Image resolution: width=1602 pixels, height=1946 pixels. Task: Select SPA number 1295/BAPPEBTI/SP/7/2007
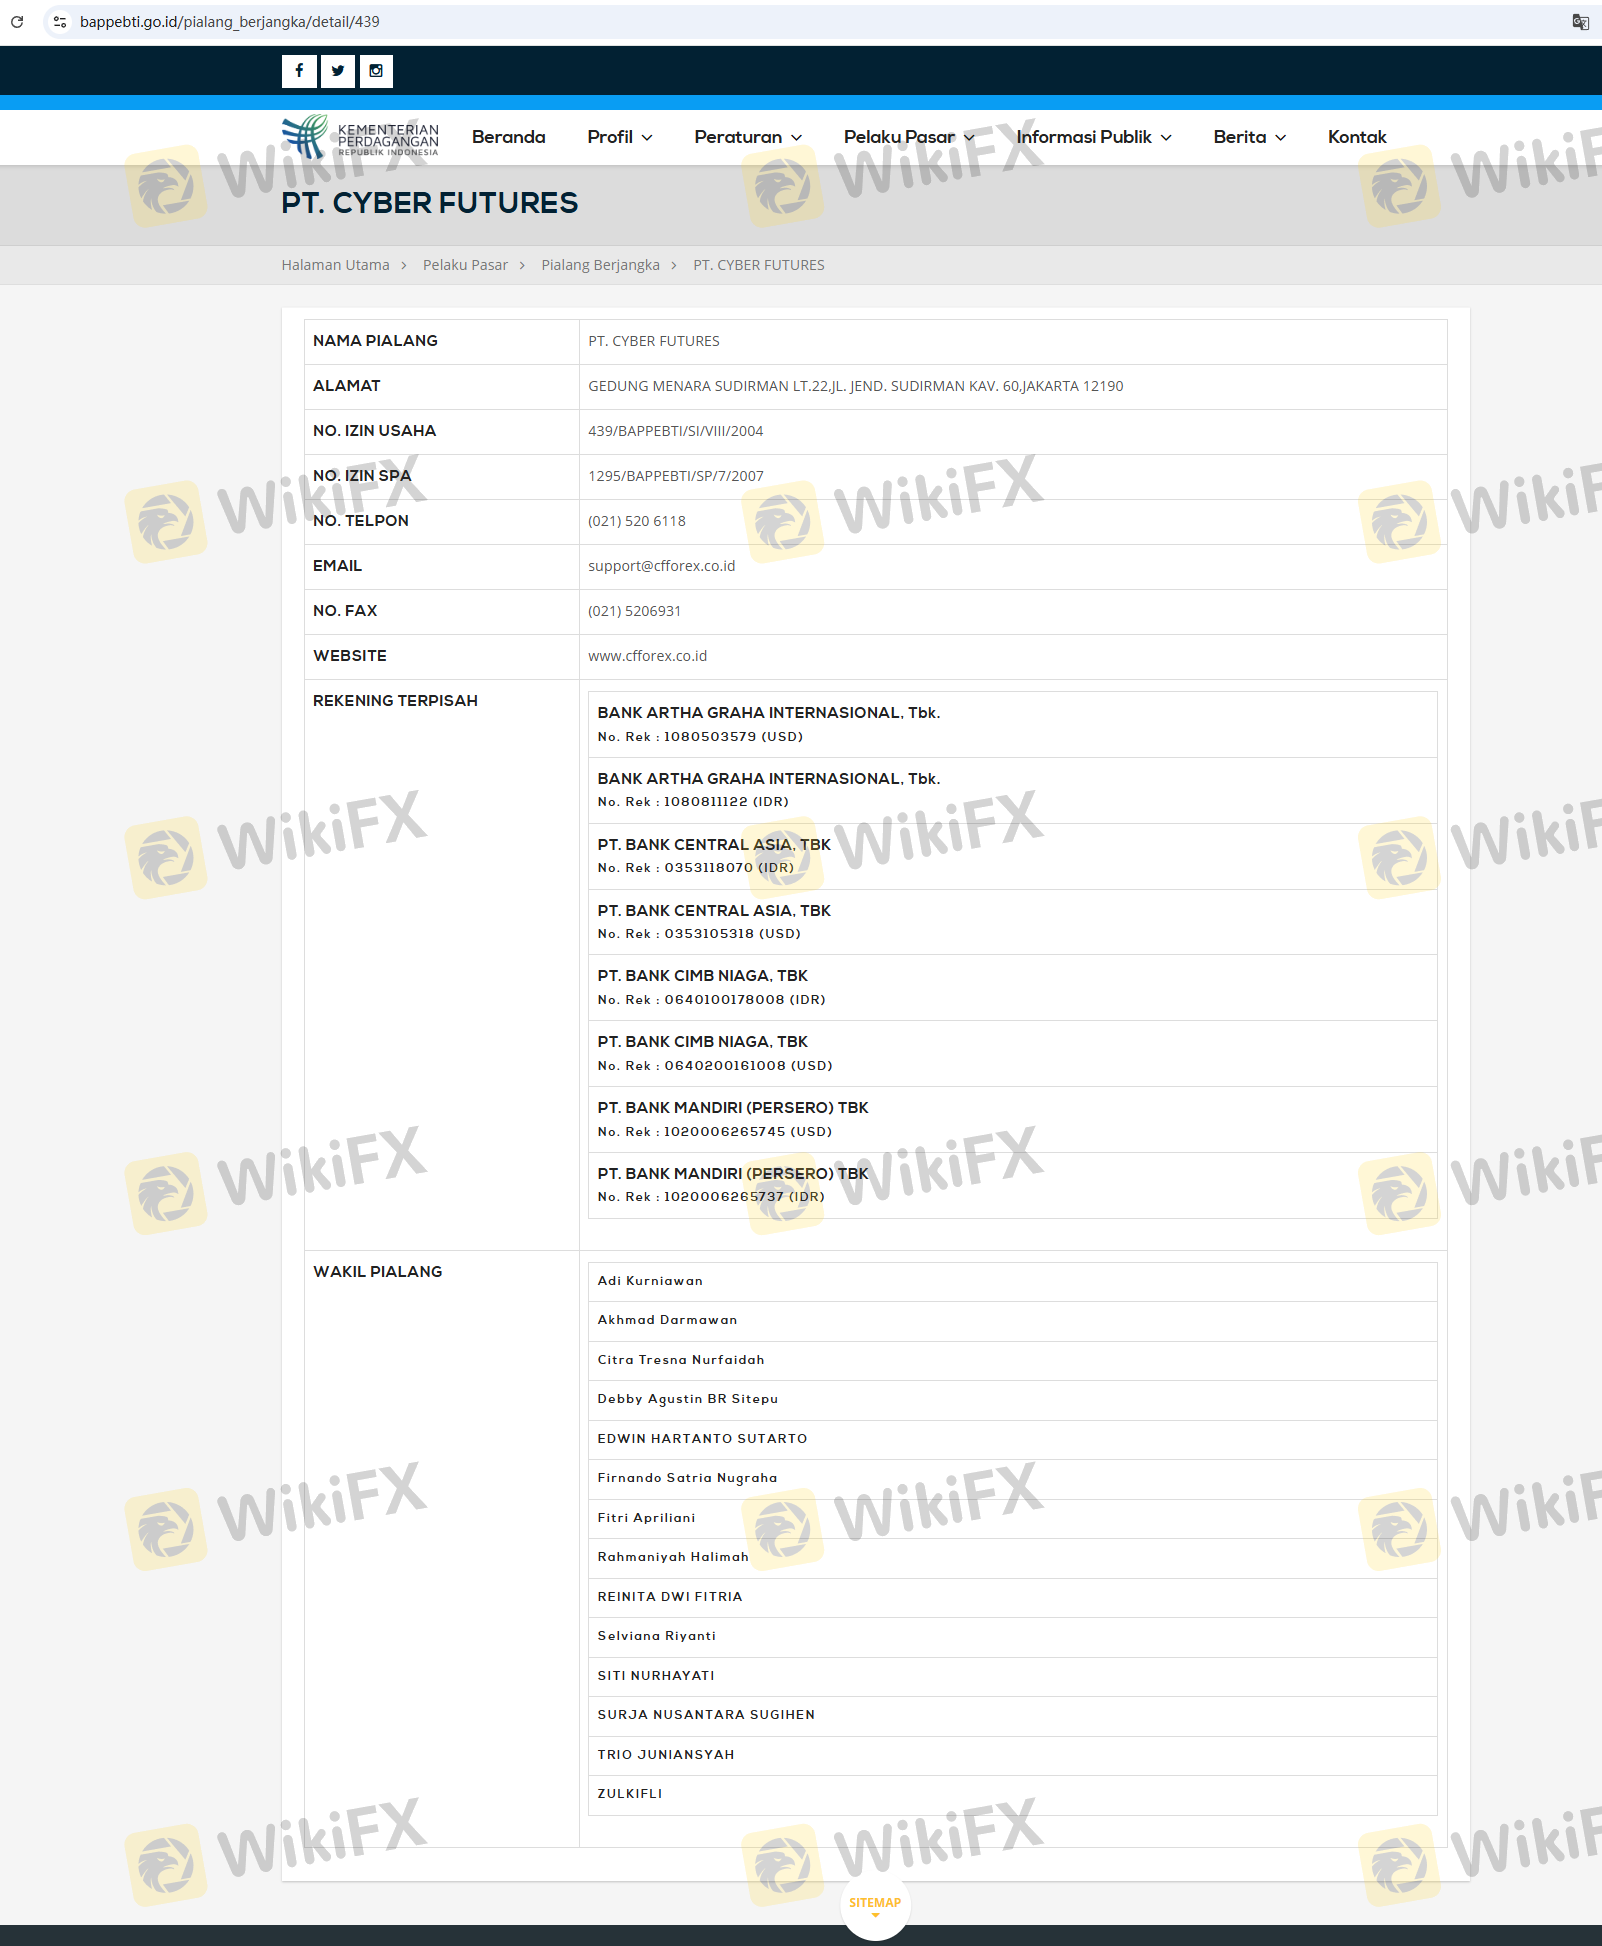(x=676, y=476)
